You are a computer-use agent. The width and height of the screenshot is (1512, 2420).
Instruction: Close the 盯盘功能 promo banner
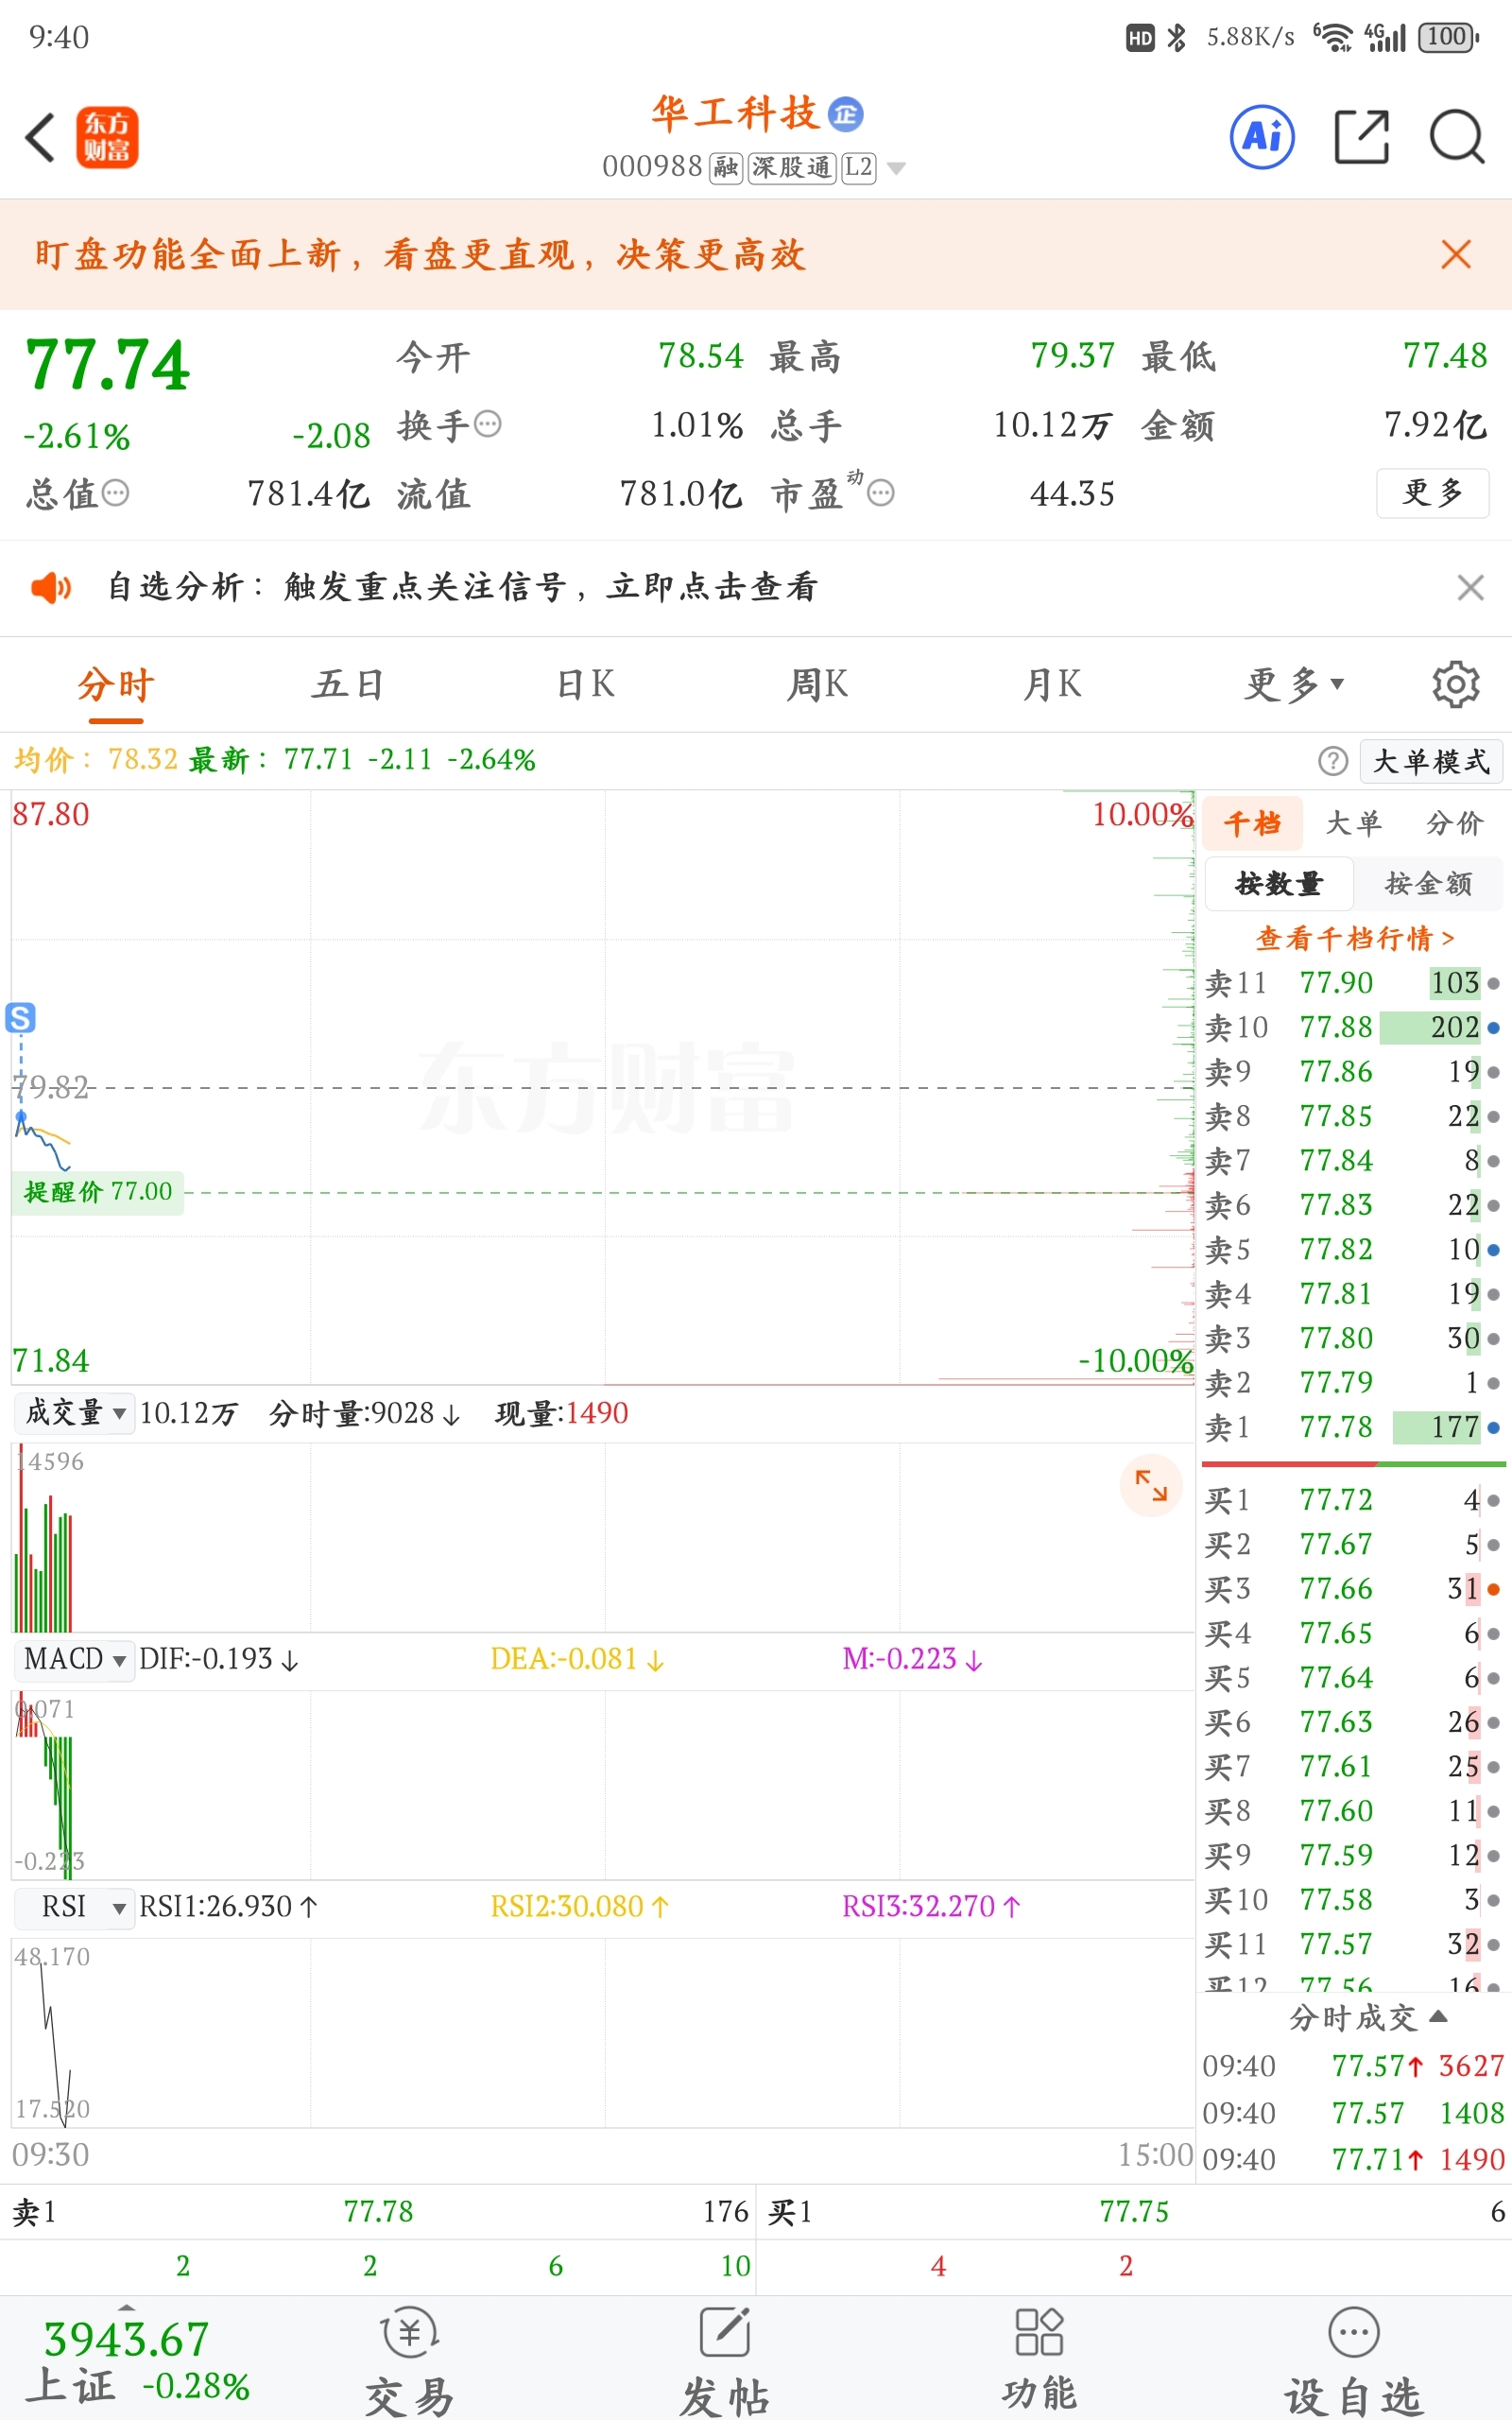tap(1456, 254)
